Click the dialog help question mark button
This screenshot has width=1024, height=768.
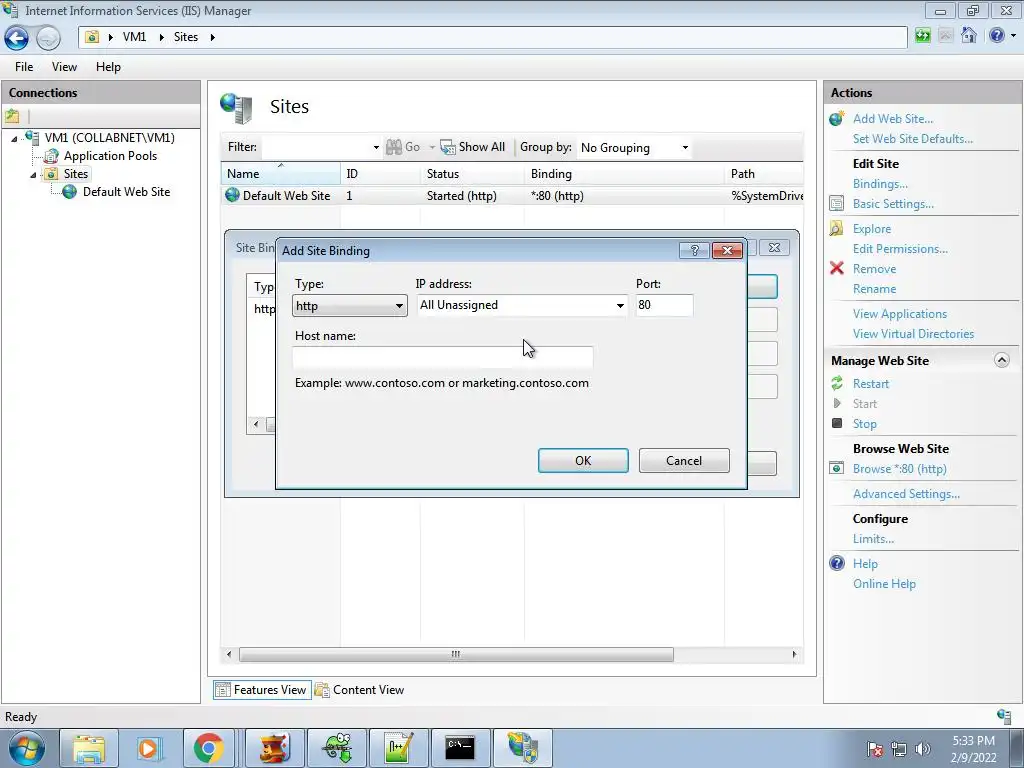click(694, 250)
